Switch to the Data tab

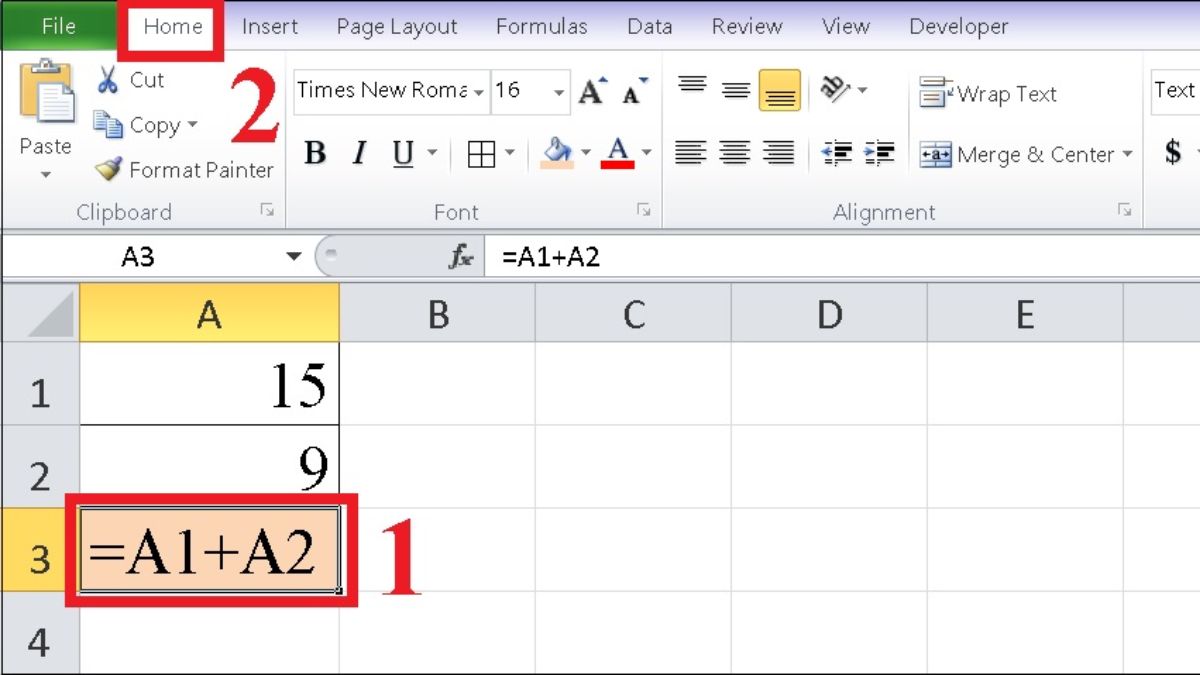[x=650, y=27]
